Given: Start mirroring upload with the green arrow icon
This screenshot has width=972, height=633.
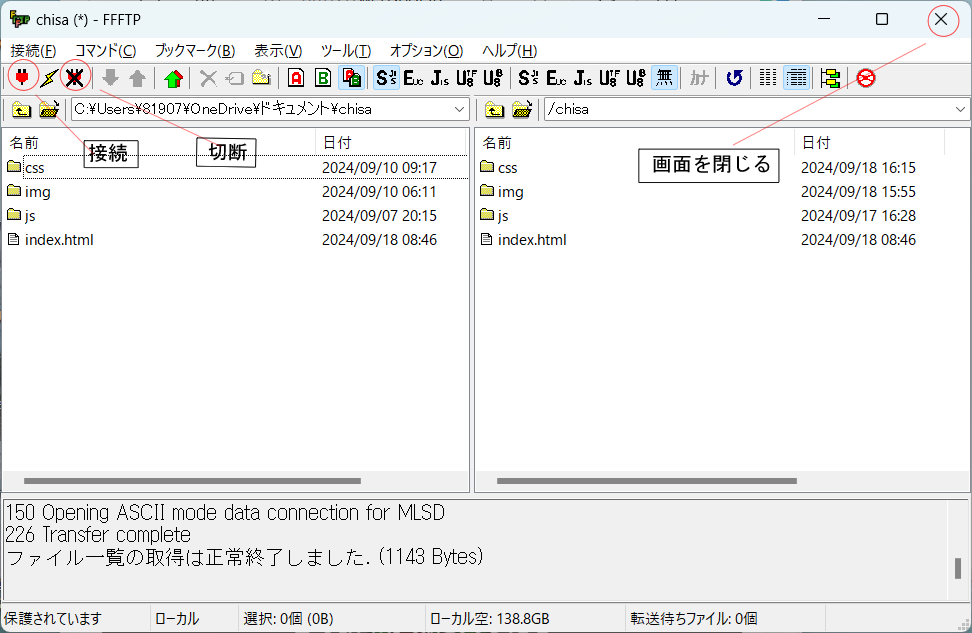Looking at the screenshot, I should pos(172,77).
